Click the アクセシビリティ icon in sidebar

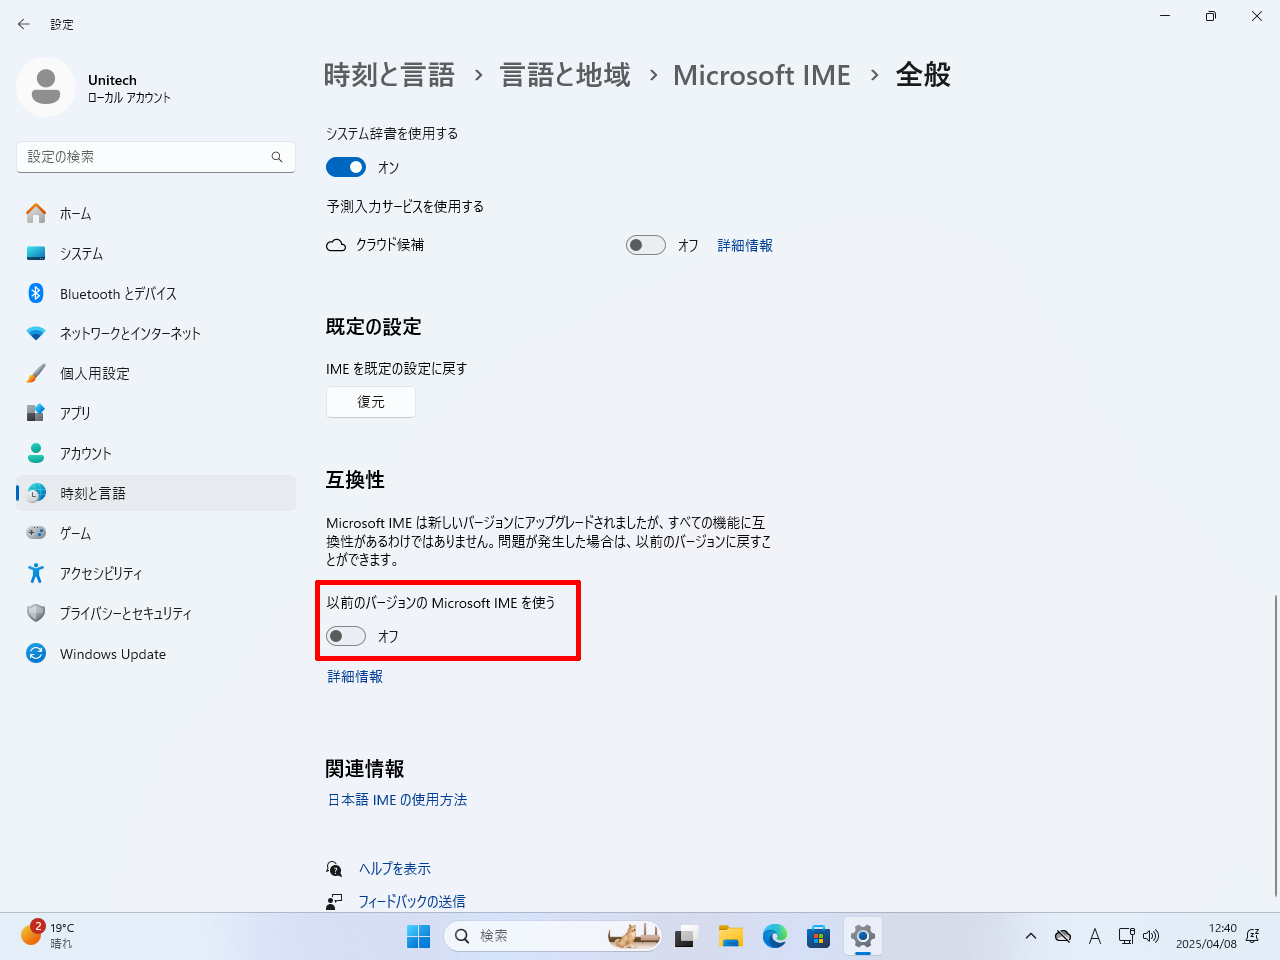point(36,573)
